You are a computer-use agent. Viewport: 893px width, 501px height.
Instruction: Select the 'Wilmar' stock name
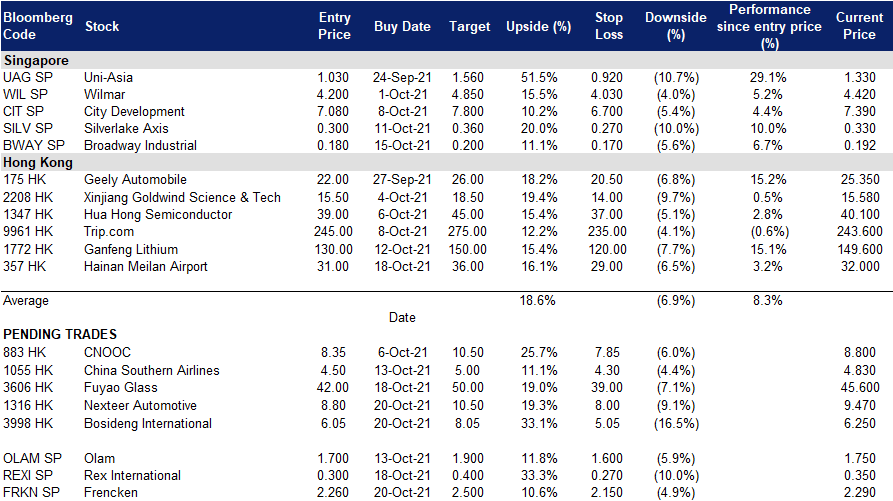(x=104, y=95)
